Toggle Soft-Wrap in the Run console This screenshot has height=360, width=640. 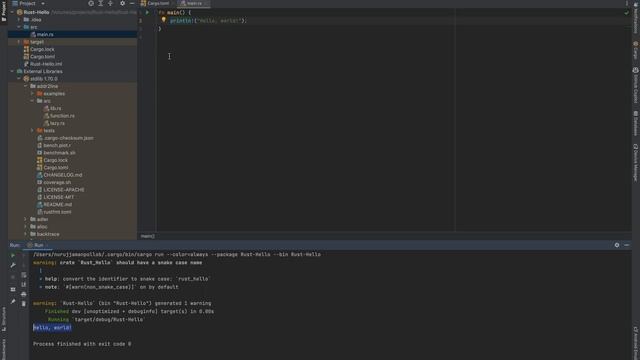click(x=24, y=275)
